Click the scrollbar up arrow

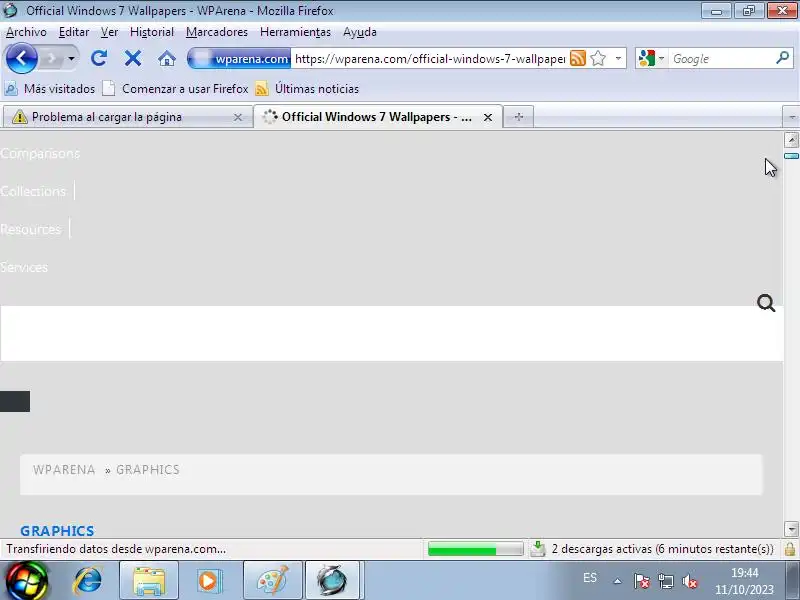[791, 140]
